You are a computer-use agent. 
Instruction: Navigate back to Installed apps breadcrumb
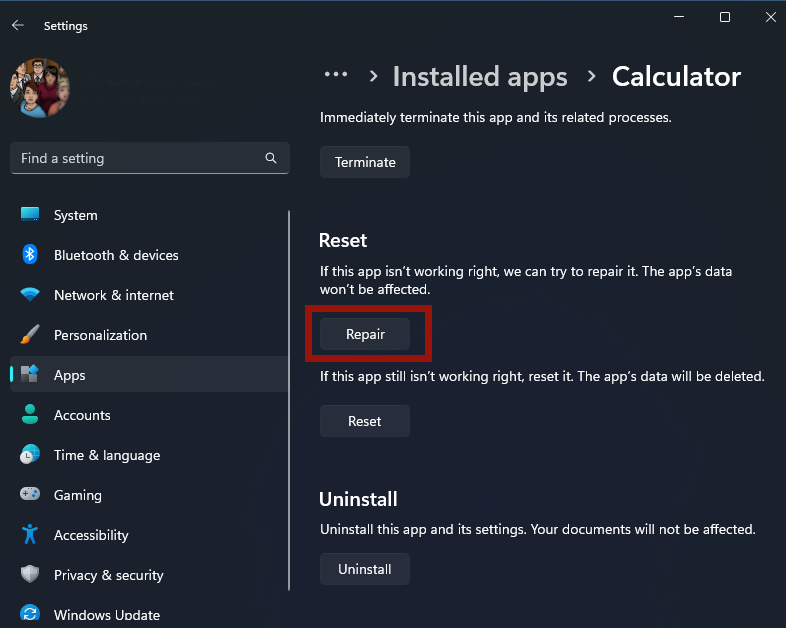[x=480, y=77]
